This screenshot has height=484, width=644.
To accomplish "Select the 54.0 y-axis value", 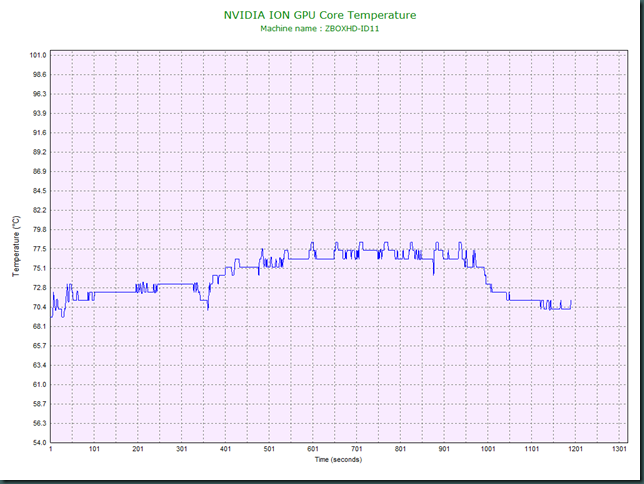I will tap(39, 443).
